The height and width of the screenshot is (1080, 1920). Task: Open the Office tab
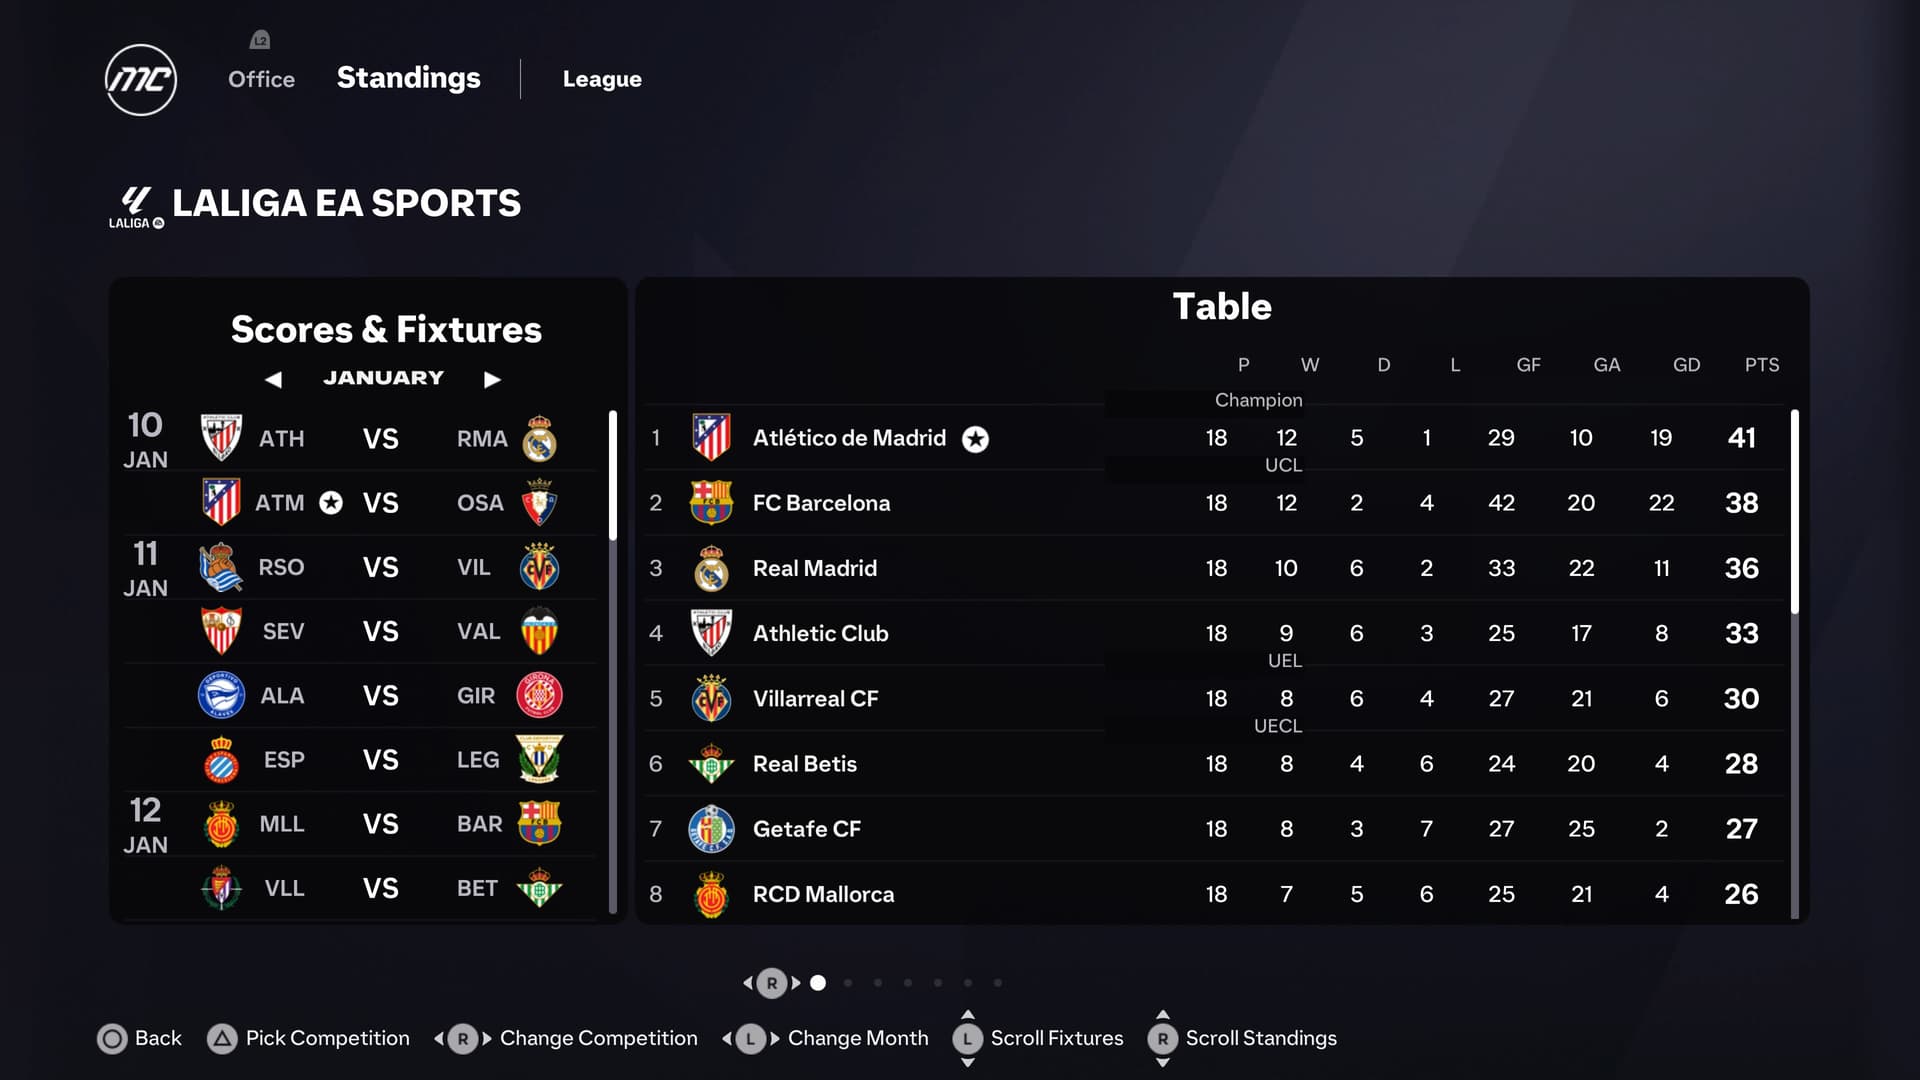[261, 79]
